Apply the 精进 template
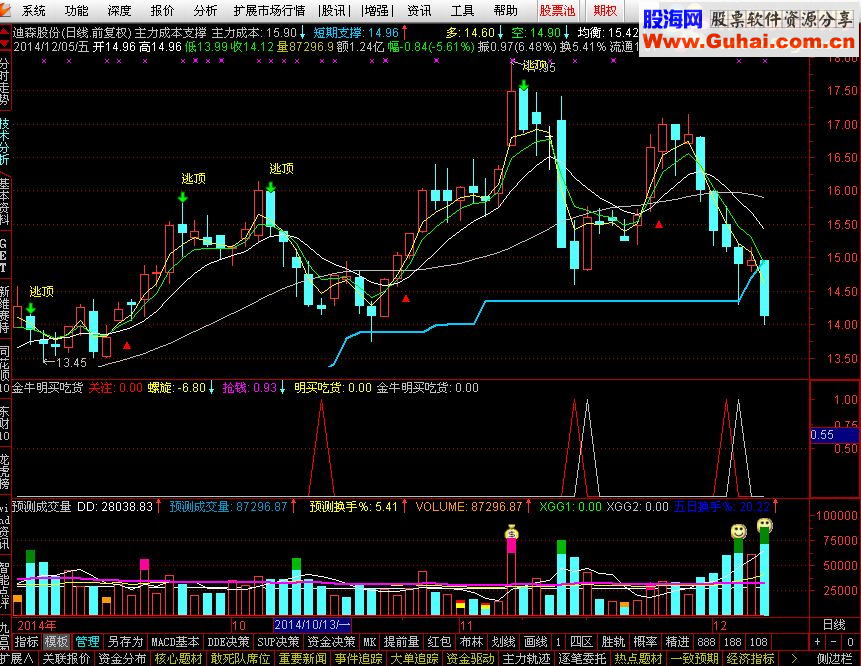The image size is (861, 666). click(677, 641)
